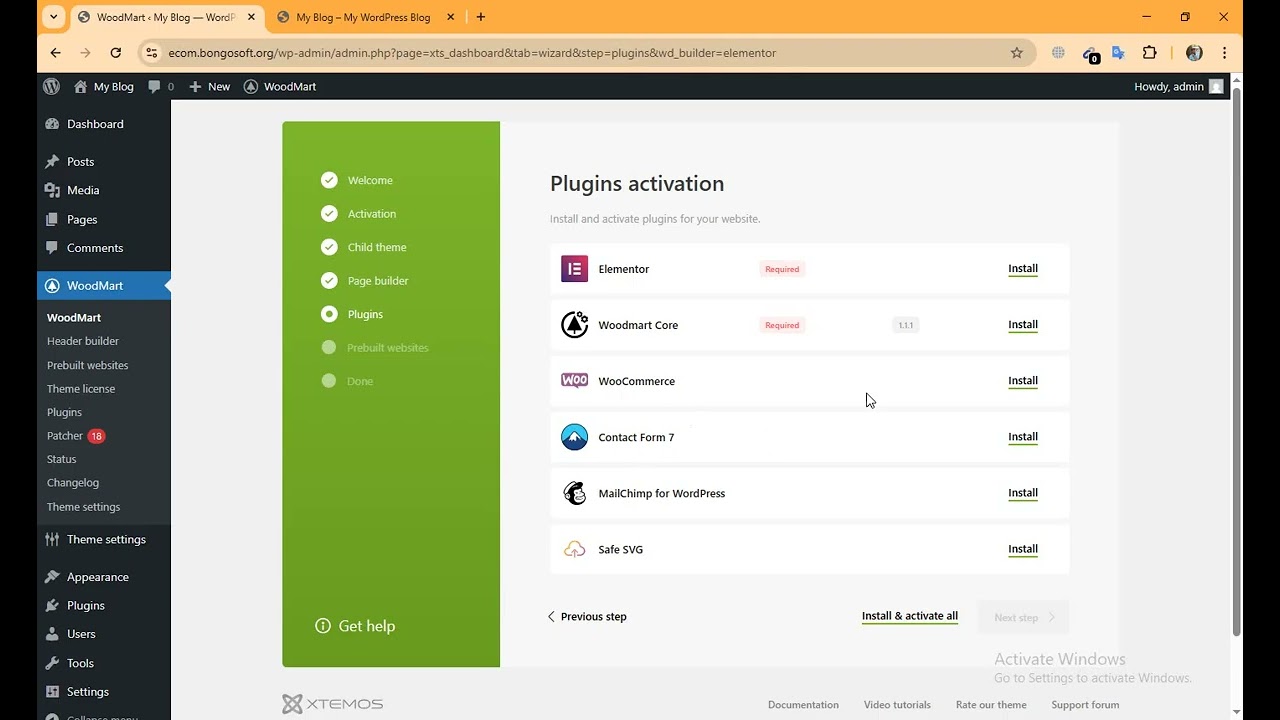Click the MailChimp monkey logo
Screen dimensions: 1280x720
point(575,493)
